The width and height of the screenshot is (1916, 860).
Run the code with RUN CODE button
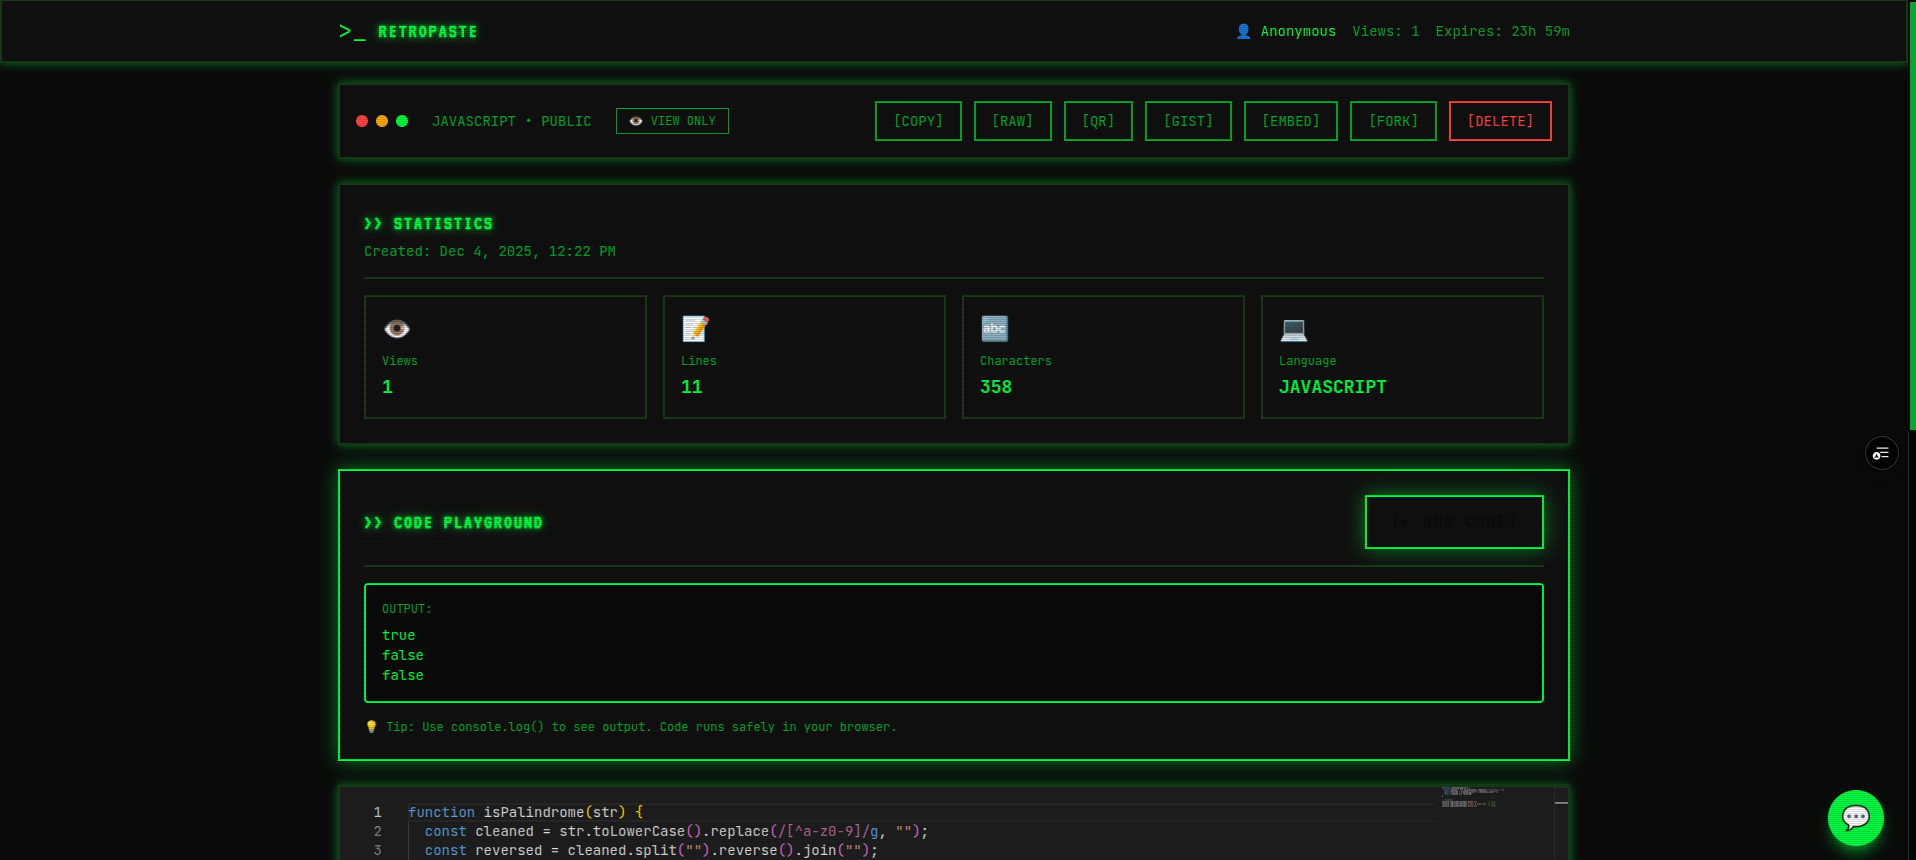click(x=1454, y=522)
